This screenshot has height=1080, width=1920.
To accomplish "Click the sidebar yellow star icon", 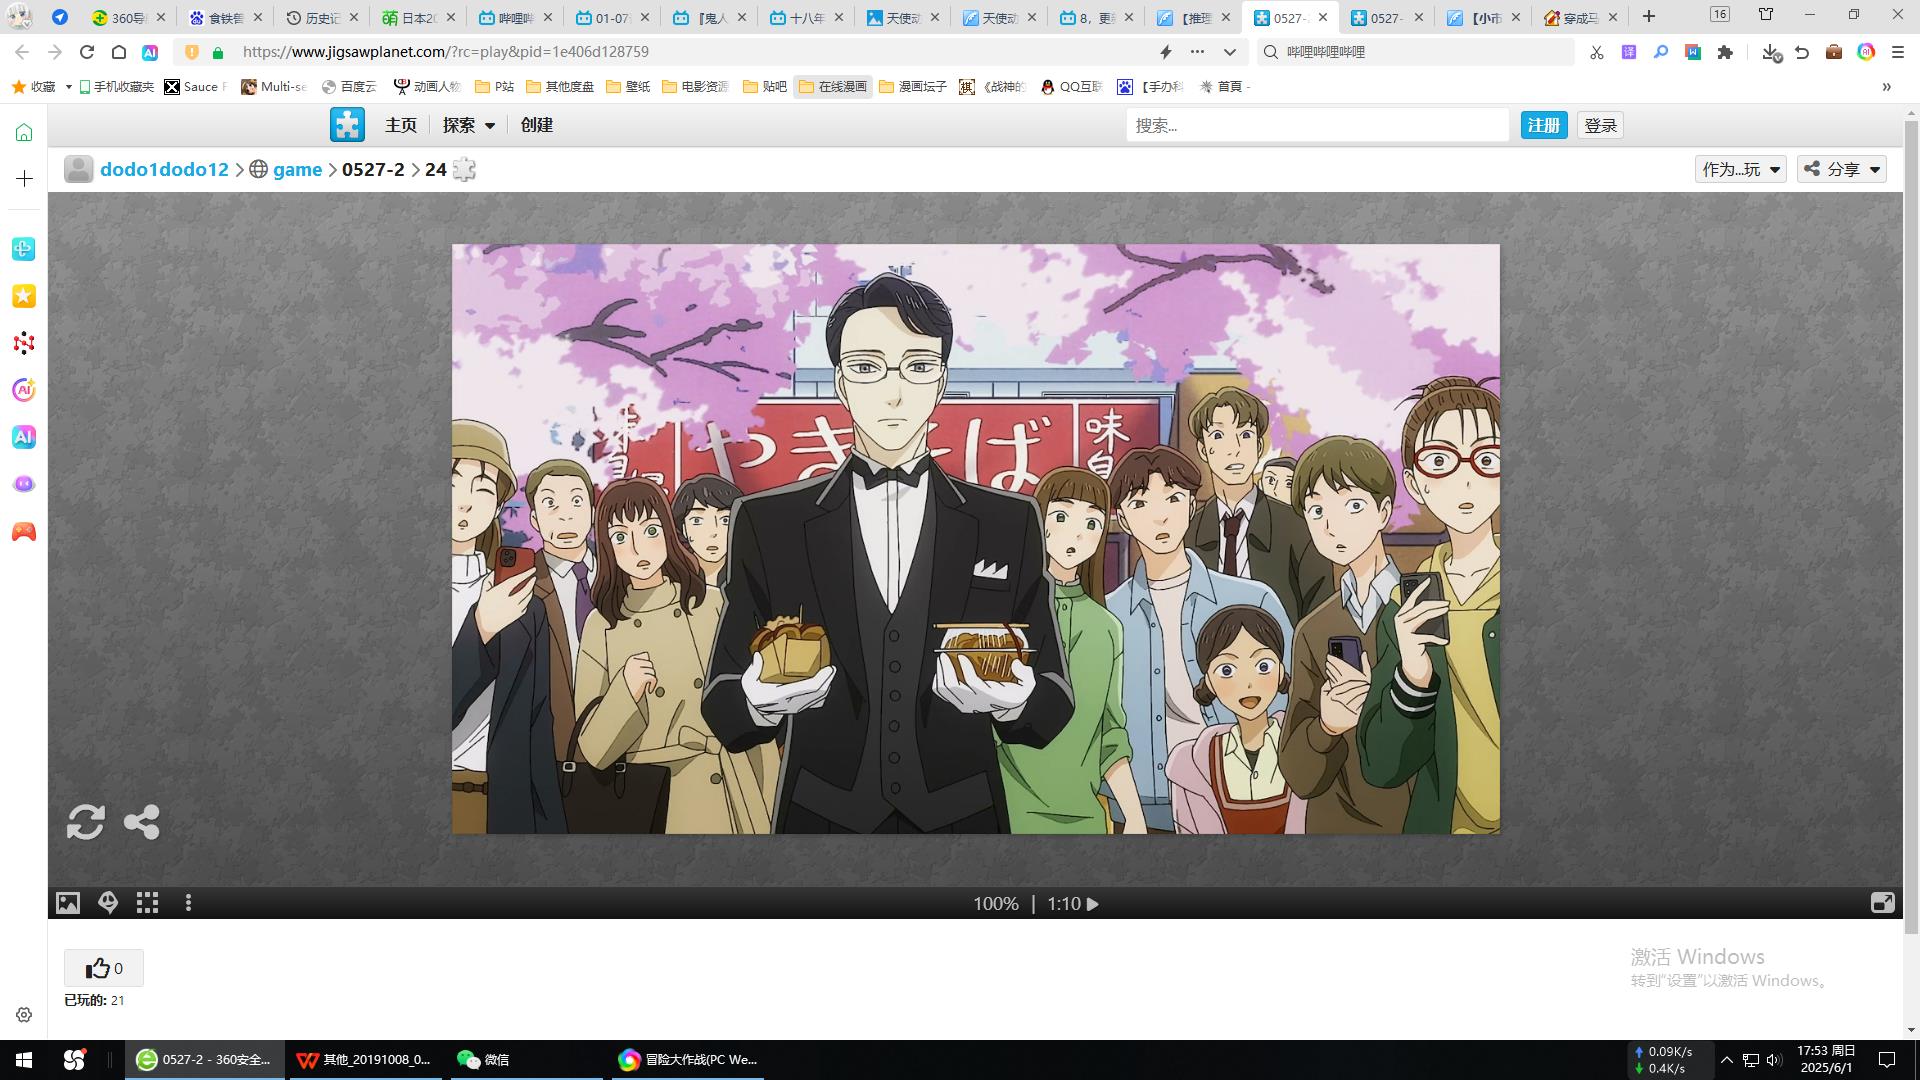I will 24,296.
